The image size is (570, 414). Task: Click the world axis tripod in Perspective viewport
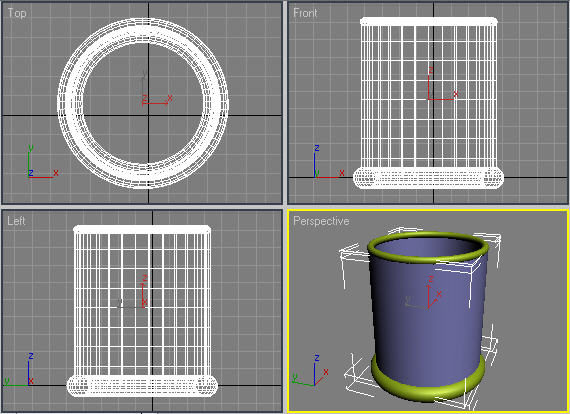pos(311,371)
